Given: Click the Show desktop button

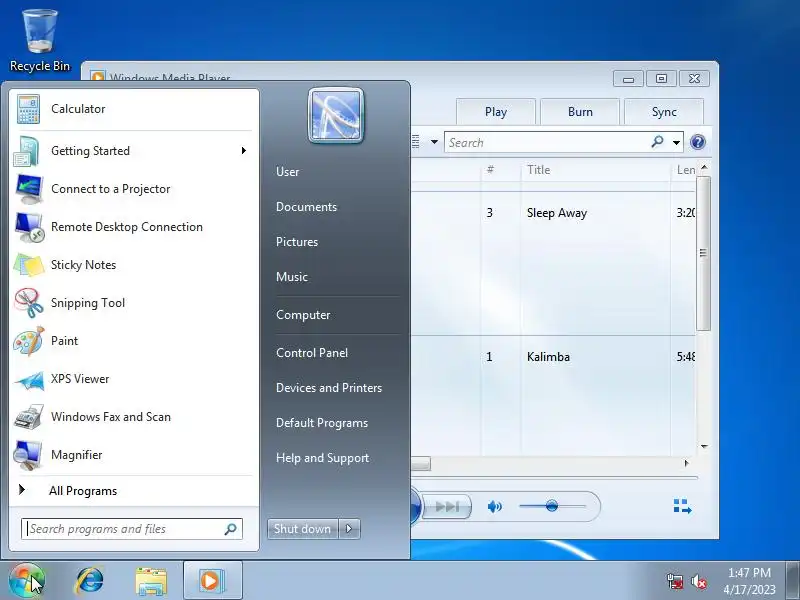Looking at the screenshot, I should [x=793, y=581].
